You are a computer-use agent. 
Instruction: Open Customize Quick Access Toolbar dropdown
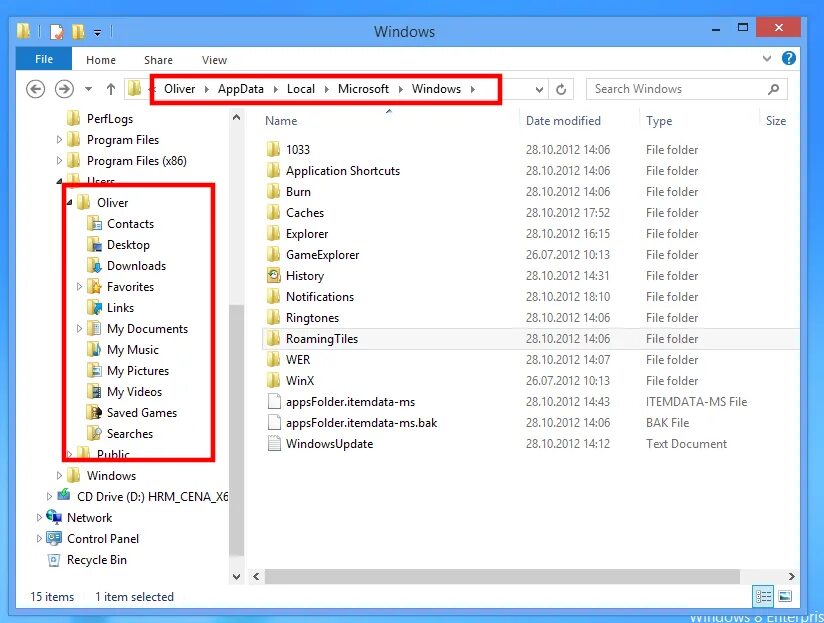coord(97,32)
